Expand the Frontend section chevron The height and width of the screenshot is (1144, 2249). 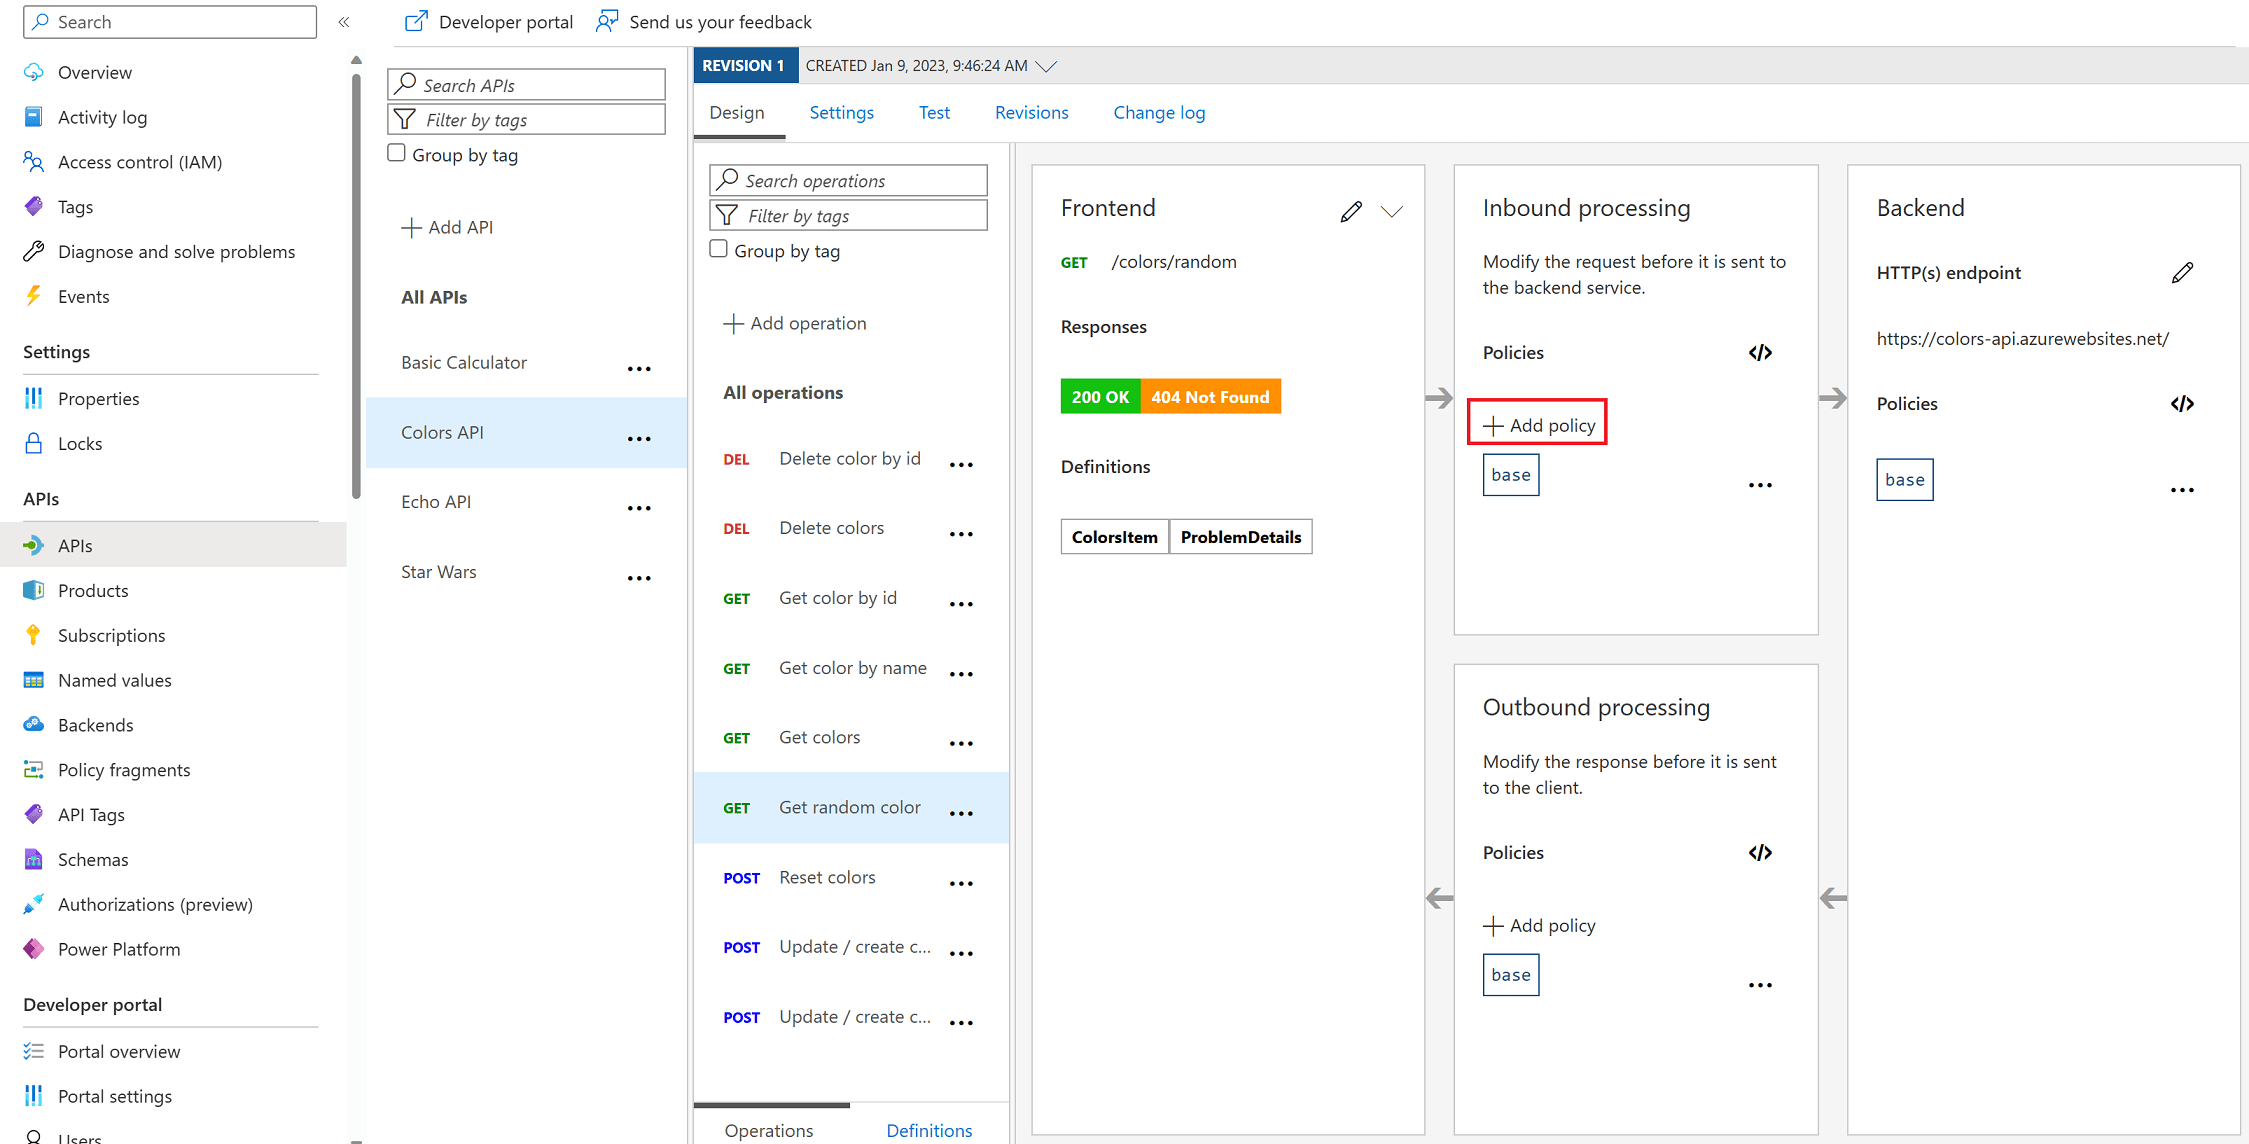tap(1392, 211)
